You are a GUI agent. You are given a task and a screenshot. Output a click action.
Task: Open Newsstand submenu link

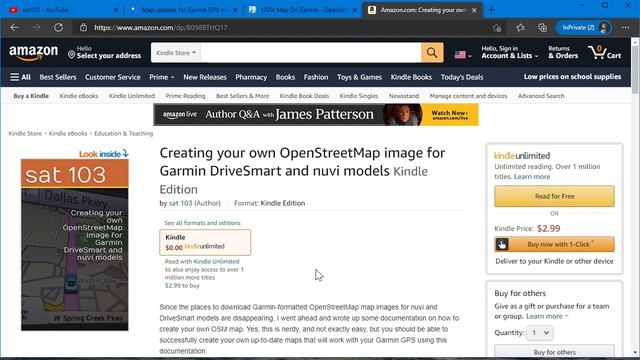tap(404, 96)
